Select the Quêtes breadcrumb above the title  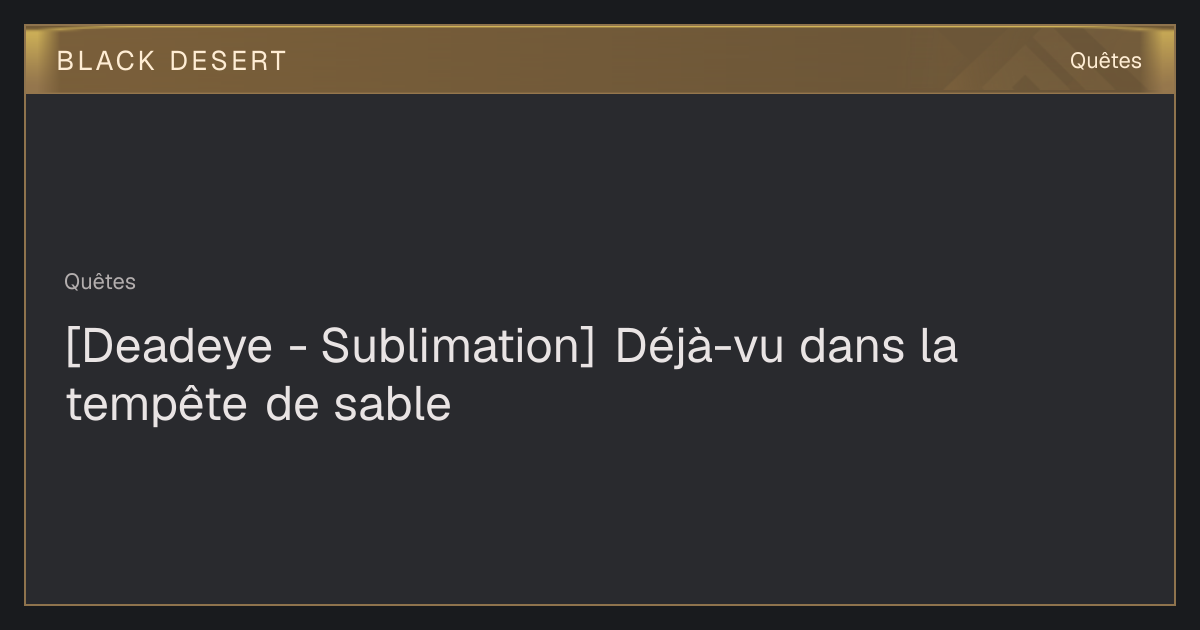click(x=100, y=282)
